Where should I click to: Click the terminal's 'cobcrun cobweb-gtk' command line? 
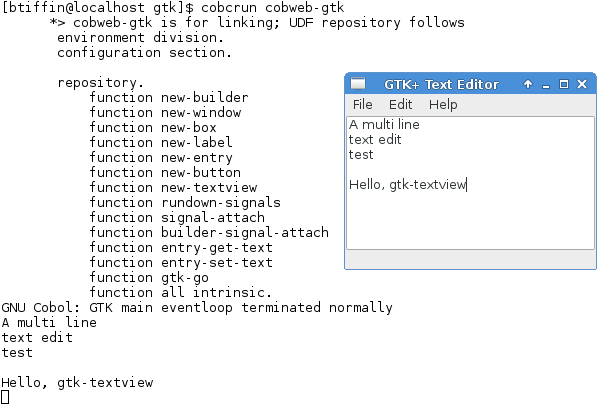click(x=273, y=7)
